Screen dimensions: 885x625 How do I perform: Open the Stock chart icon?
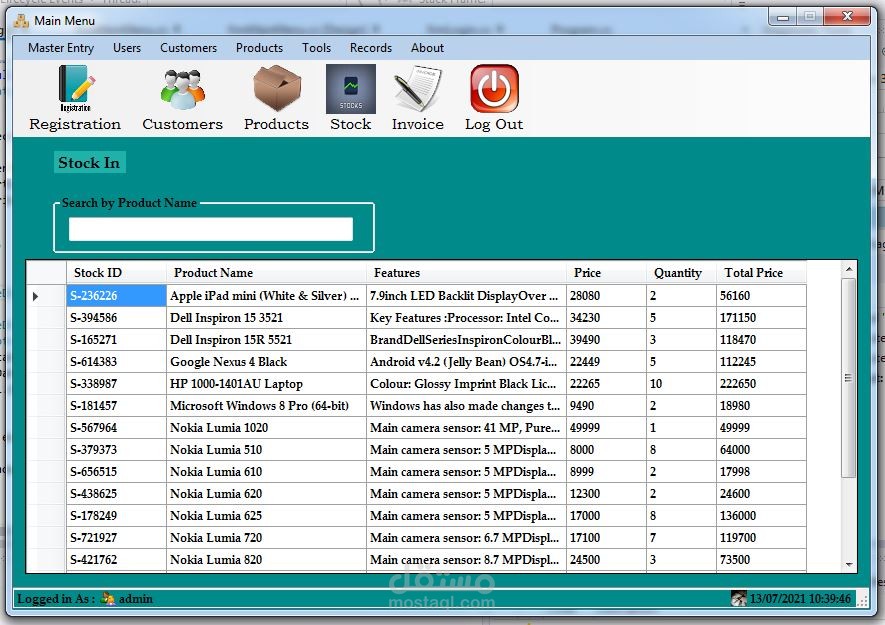(351, 89)
